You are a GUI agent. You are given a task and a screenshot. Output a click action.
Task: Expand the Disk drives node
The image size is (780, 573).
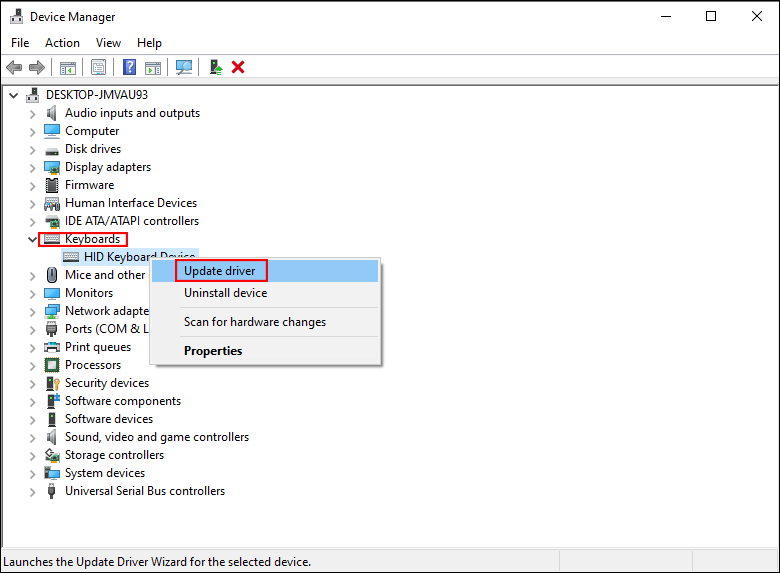click(33, 150)
